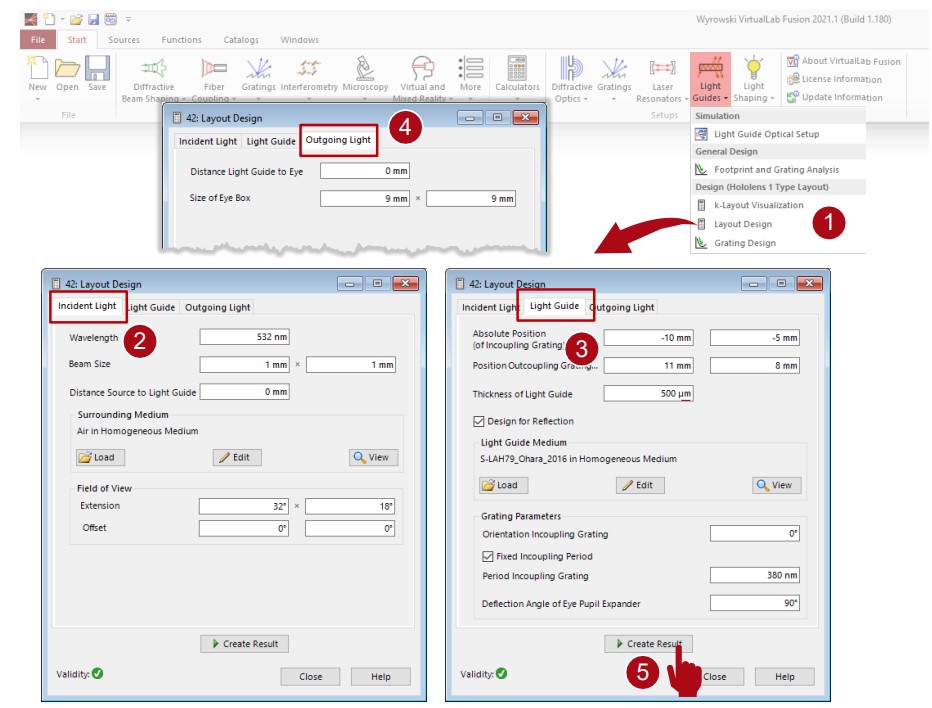Click Period Incoupling Grating 380 nm field
The height and width of the screenshot is (708, 932).
(754, 575)
